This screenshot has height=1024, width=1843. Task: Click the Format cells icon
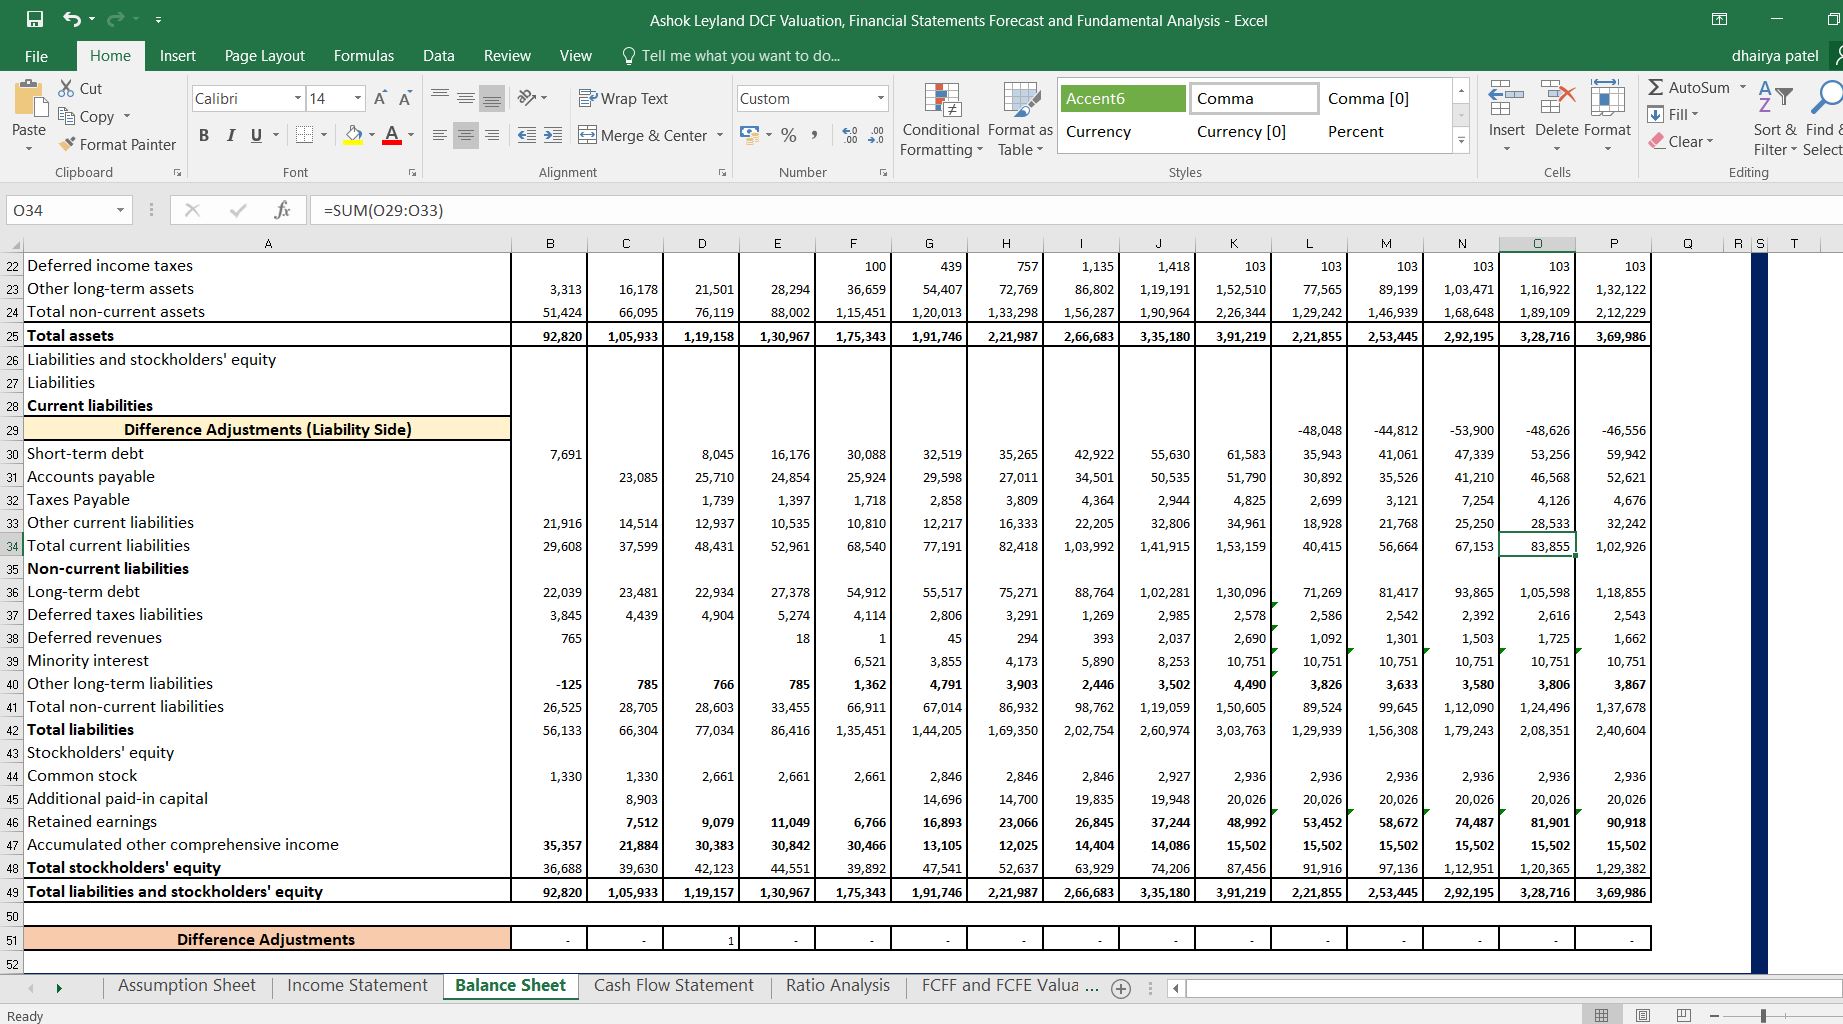(1607, 98)
